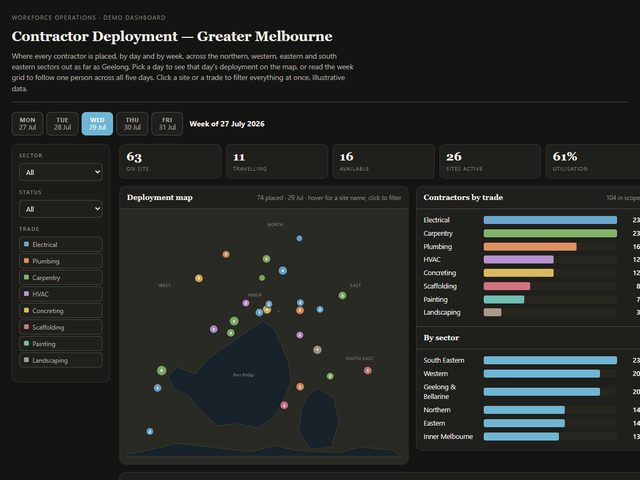640x480 pixels.
Task: Click the 'Week of 27 July 2026' label
Action: (227, 124)
